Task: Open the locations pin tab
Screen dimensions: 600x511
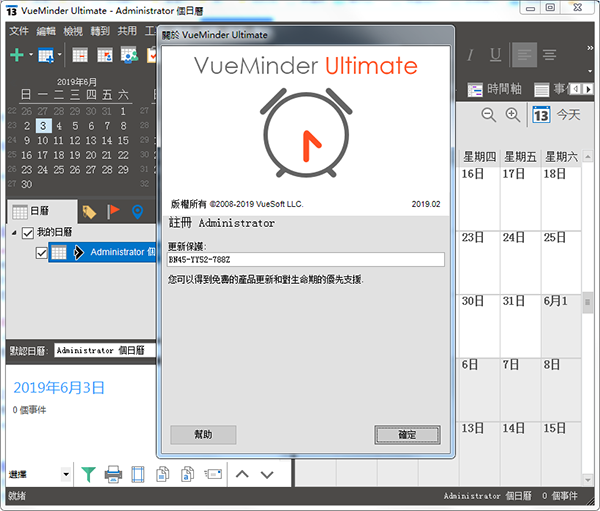Action: pyautogui.click(x=137, y=212)
